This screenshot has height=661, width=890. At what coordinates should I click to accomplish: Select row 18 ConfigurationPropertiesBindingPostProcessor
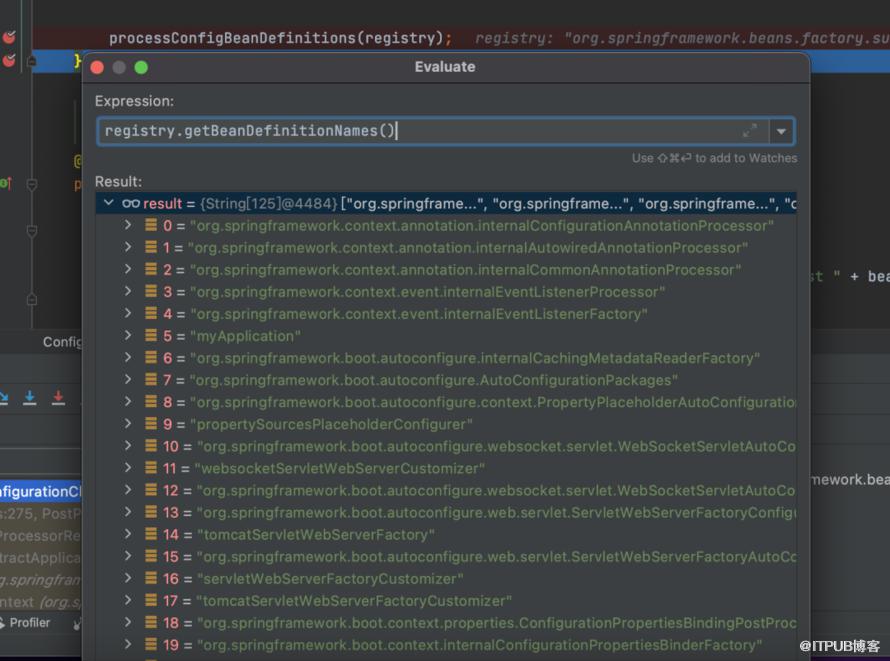coord(446,623)
